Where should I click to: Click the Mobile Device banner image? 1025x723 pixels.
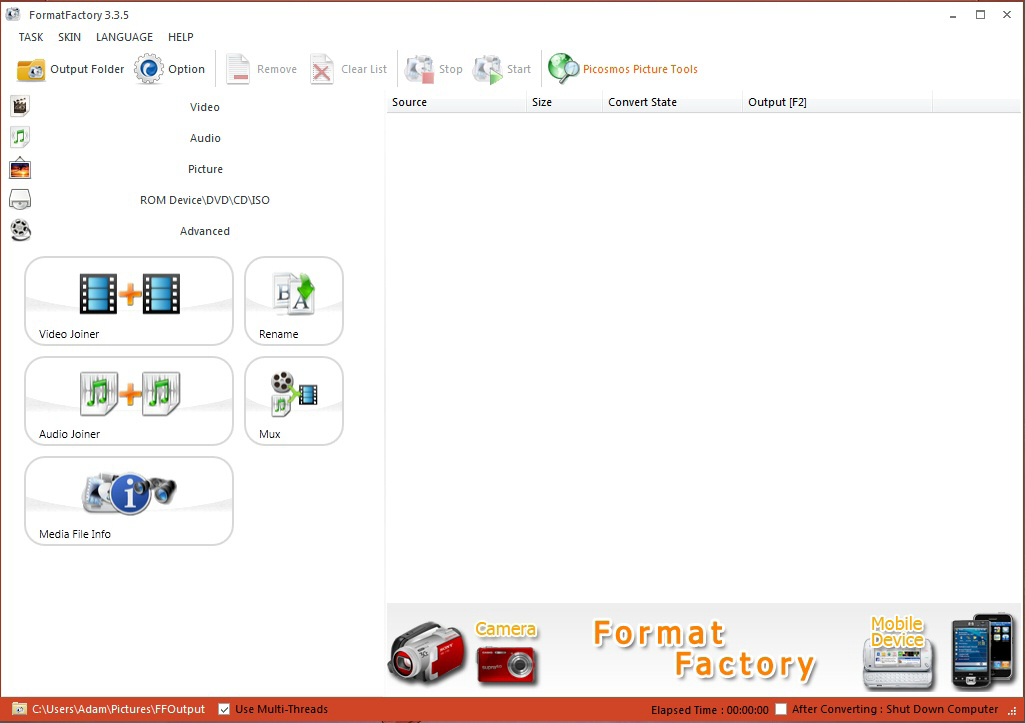coord(937,651)
